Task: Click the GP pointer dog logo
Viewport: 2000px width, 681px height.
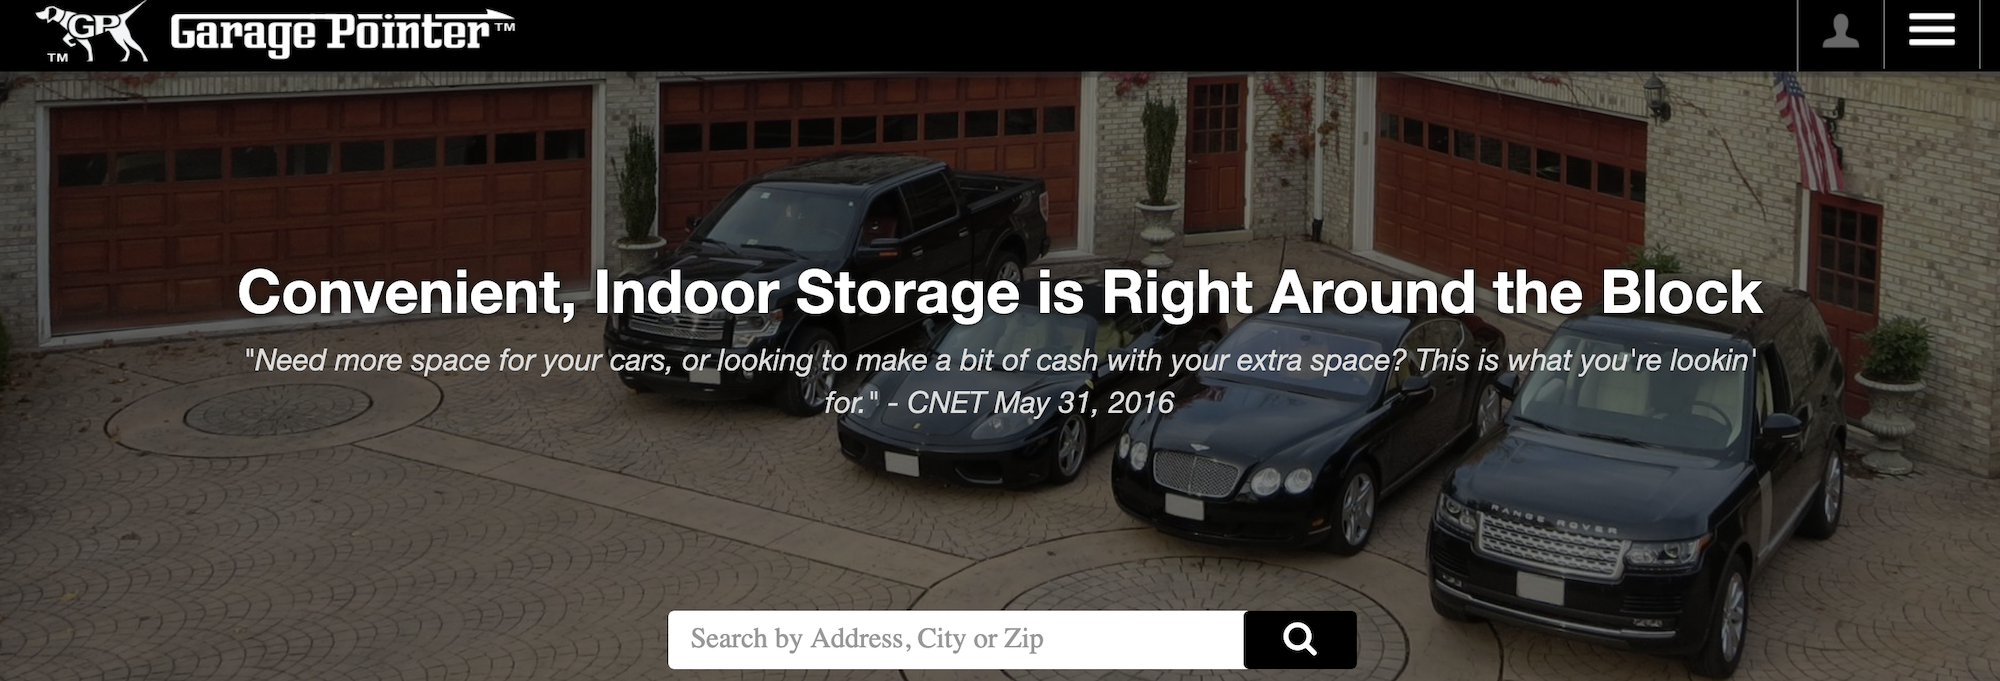Action: click(x=92, y=33)
